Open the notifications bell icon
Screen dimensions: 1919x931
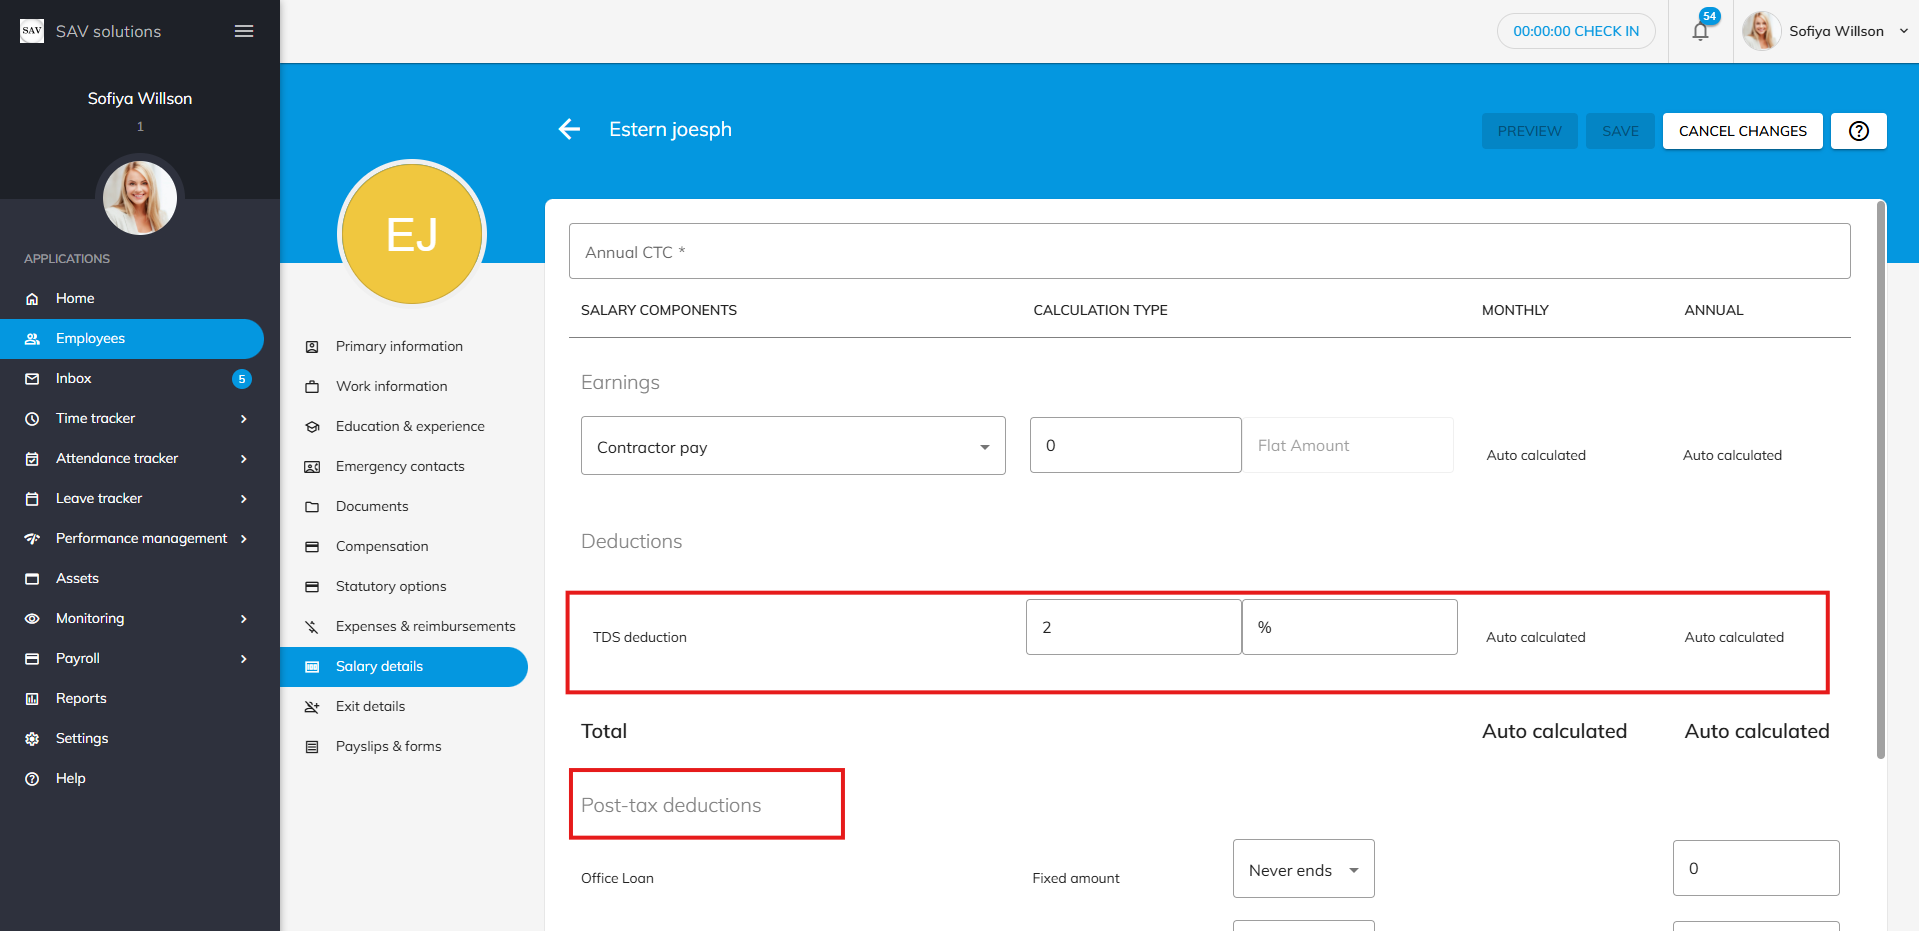click(1700, 31)
